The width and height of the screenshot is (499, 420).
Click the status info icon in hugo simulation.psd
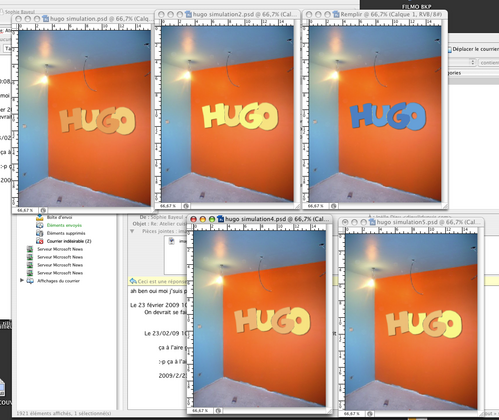(x=43, y=211)
